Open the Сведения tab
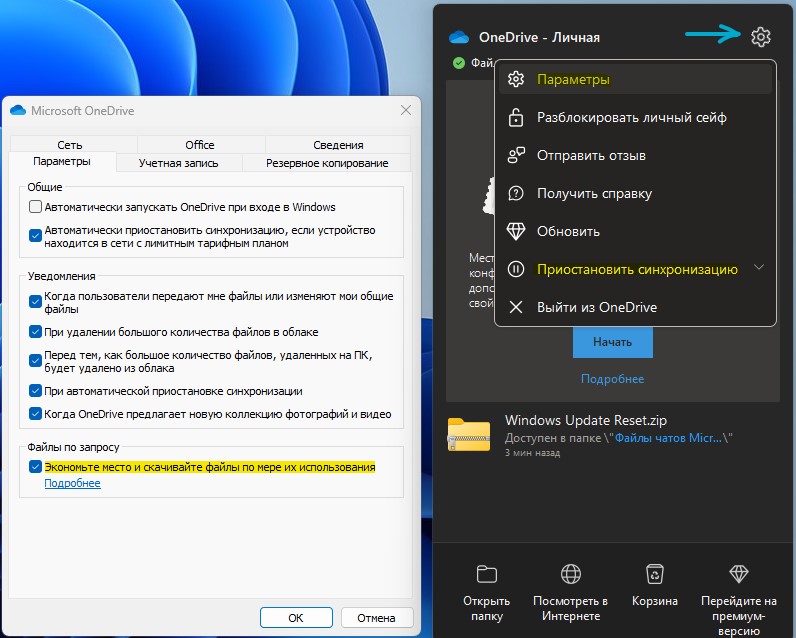 click(x=338, y=145)
